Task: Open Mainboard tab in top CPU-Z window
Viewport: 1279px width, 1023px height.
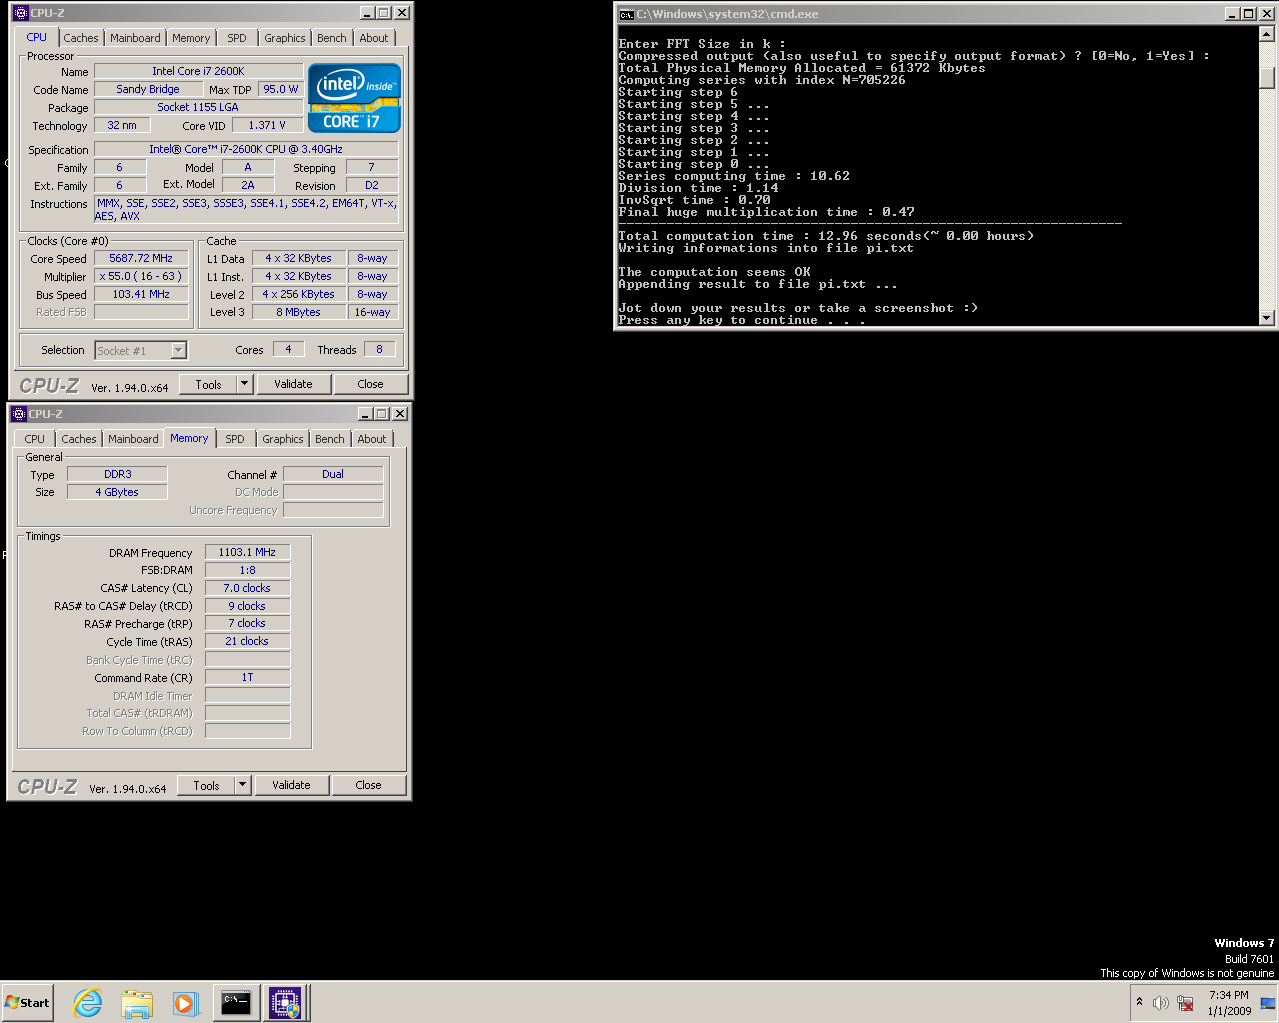Action: tap(135, 38)
